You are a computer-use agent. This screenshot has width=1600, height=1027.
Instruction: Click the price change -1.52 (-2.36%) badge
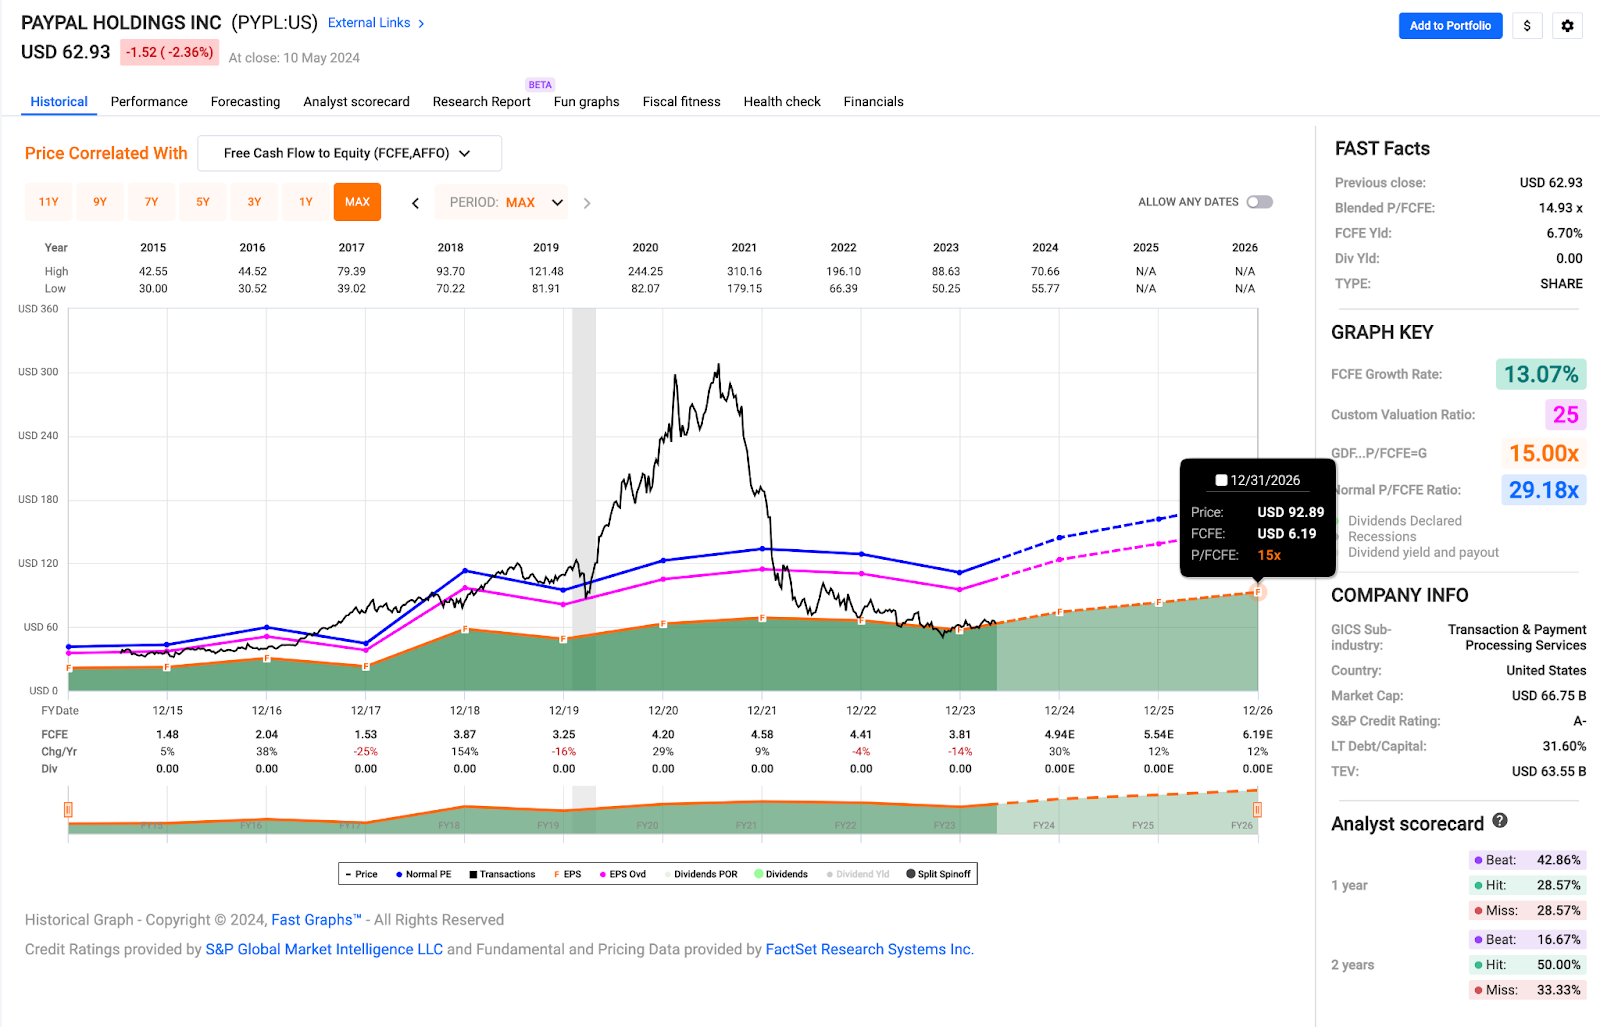click(169, 52)
